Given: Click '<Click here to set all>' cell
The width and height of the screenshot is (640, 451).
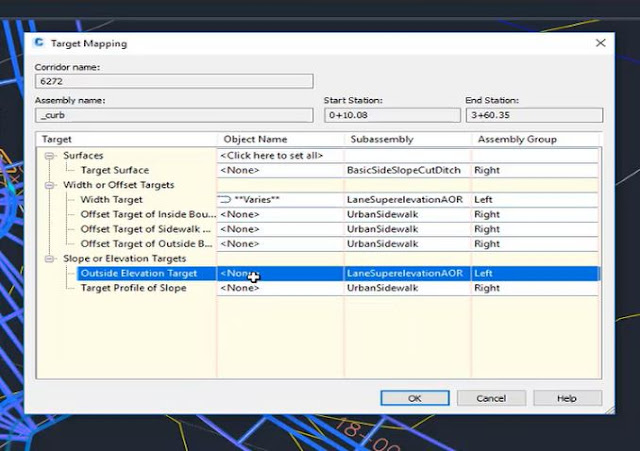Looking at the screenshot, I should tap(280, 156).
